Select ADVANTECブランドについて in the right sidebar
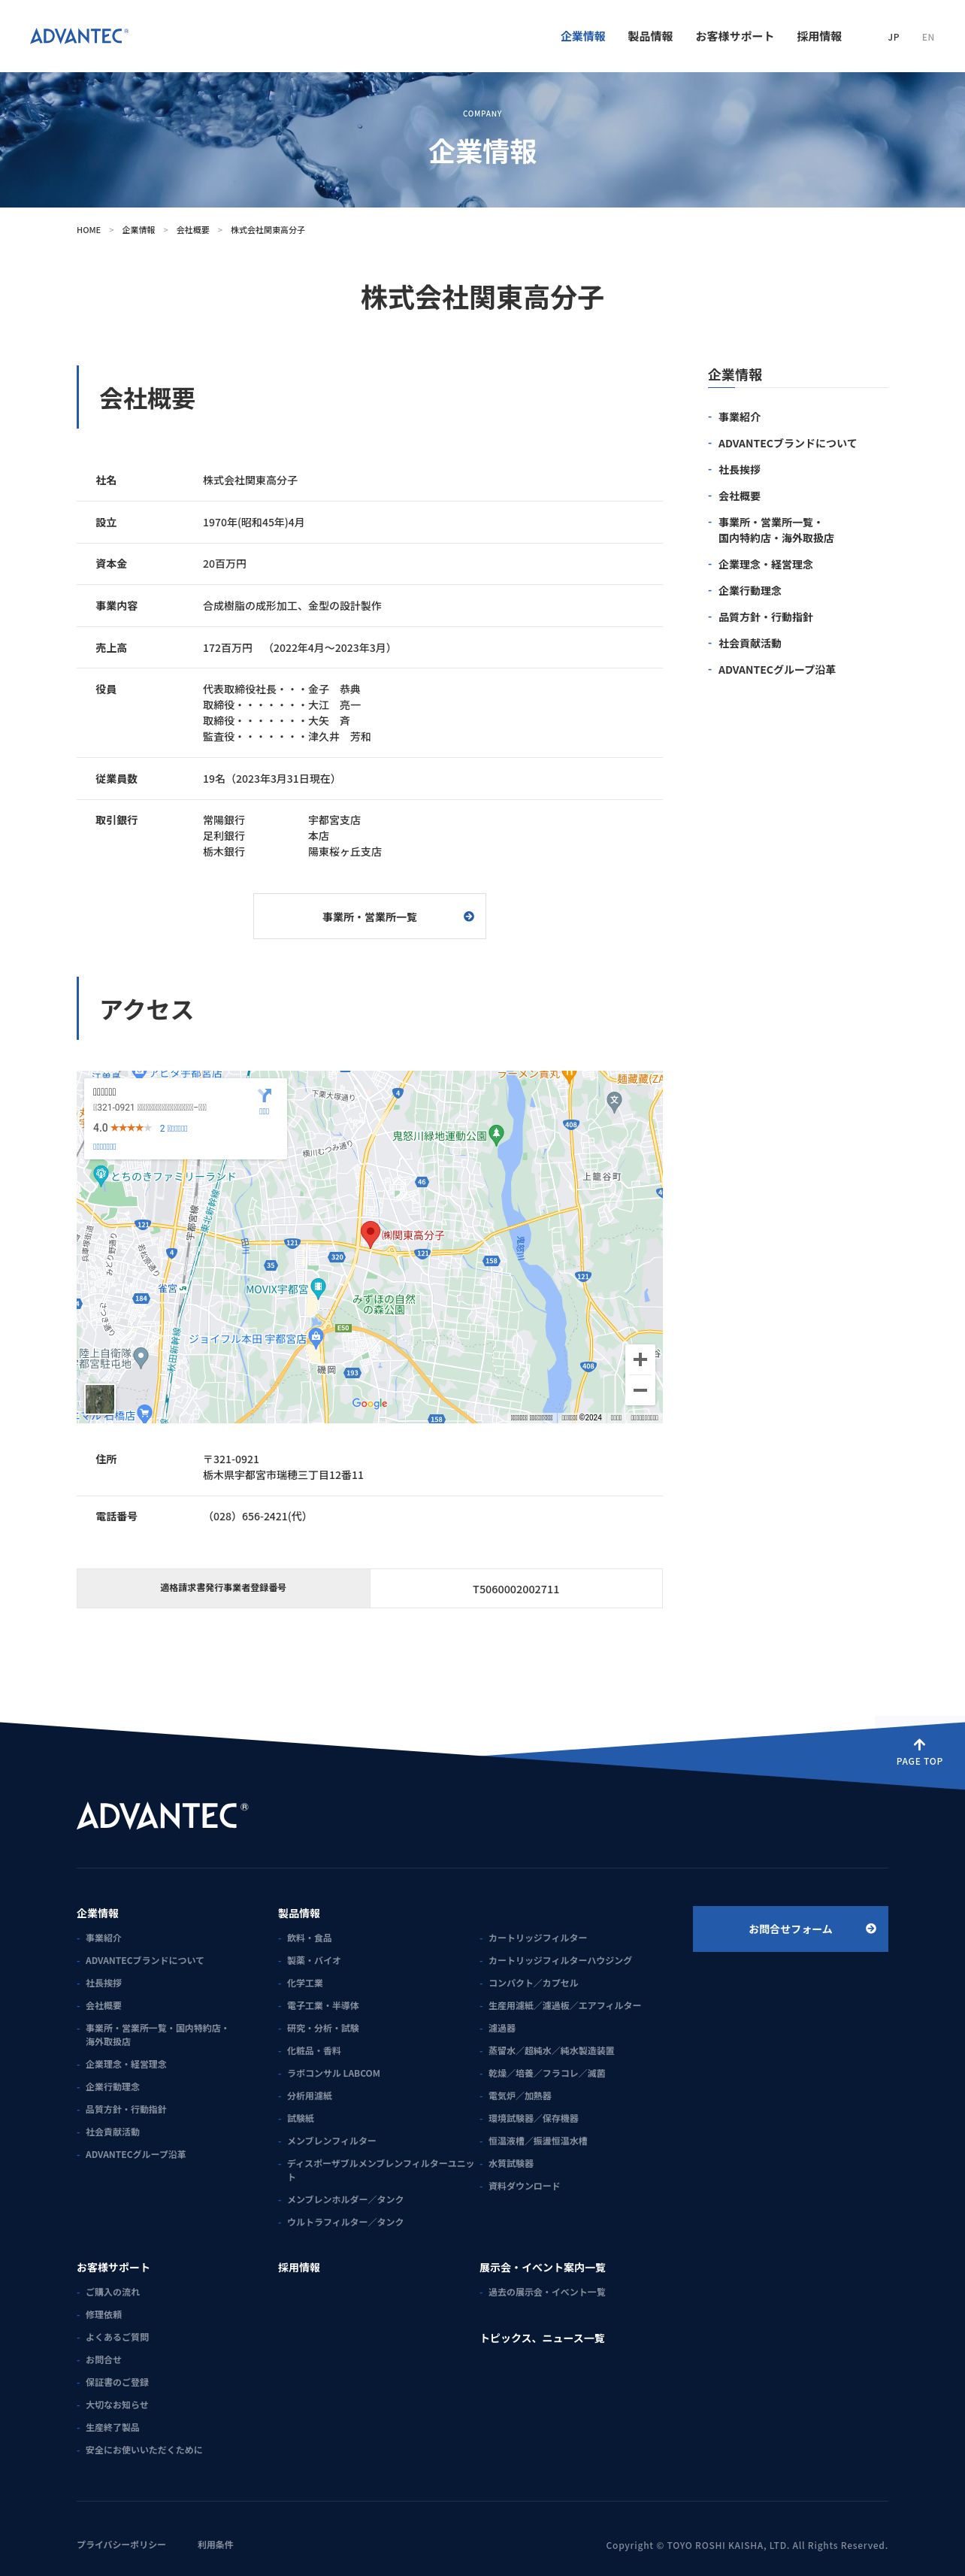Image resolution: width=965 pixels, height=2576 pixels. [x=787, y=444]
